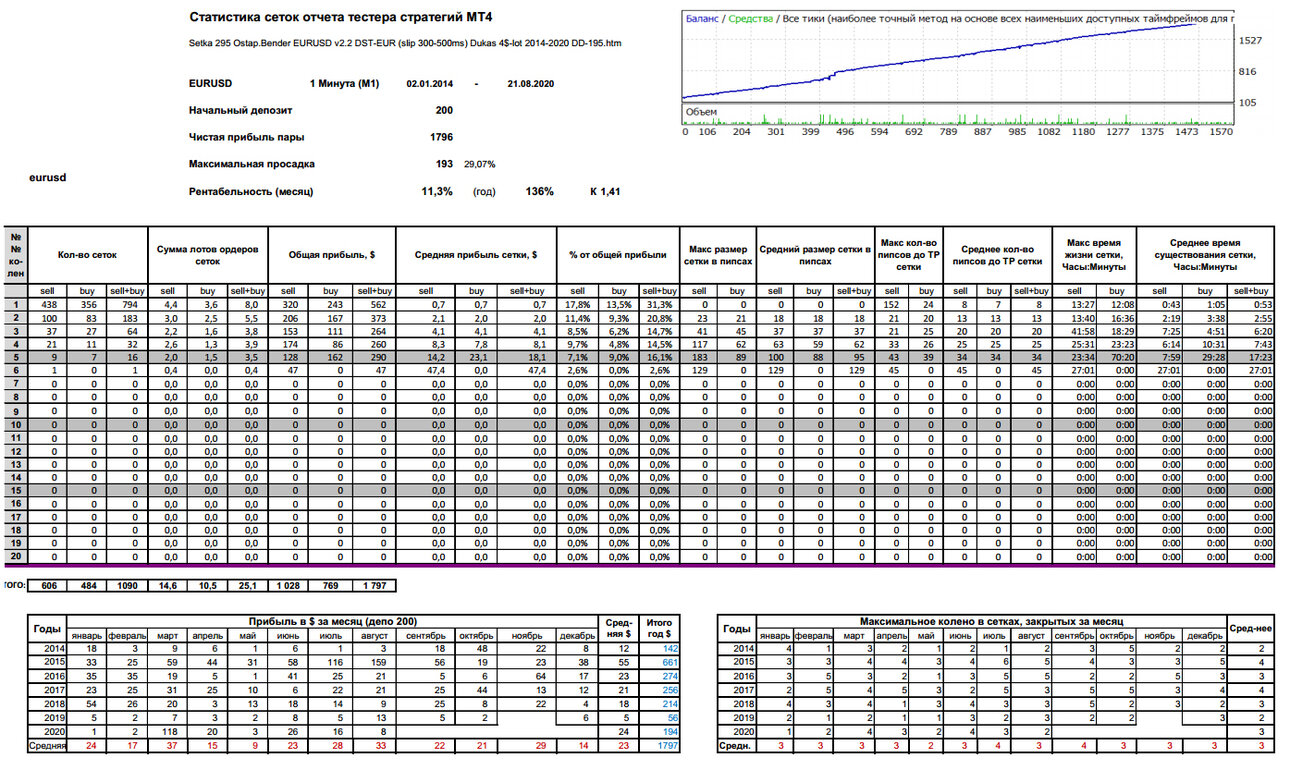Select the August 2015 profit '159'
The image size is (1290, 770).
[377, 662]
